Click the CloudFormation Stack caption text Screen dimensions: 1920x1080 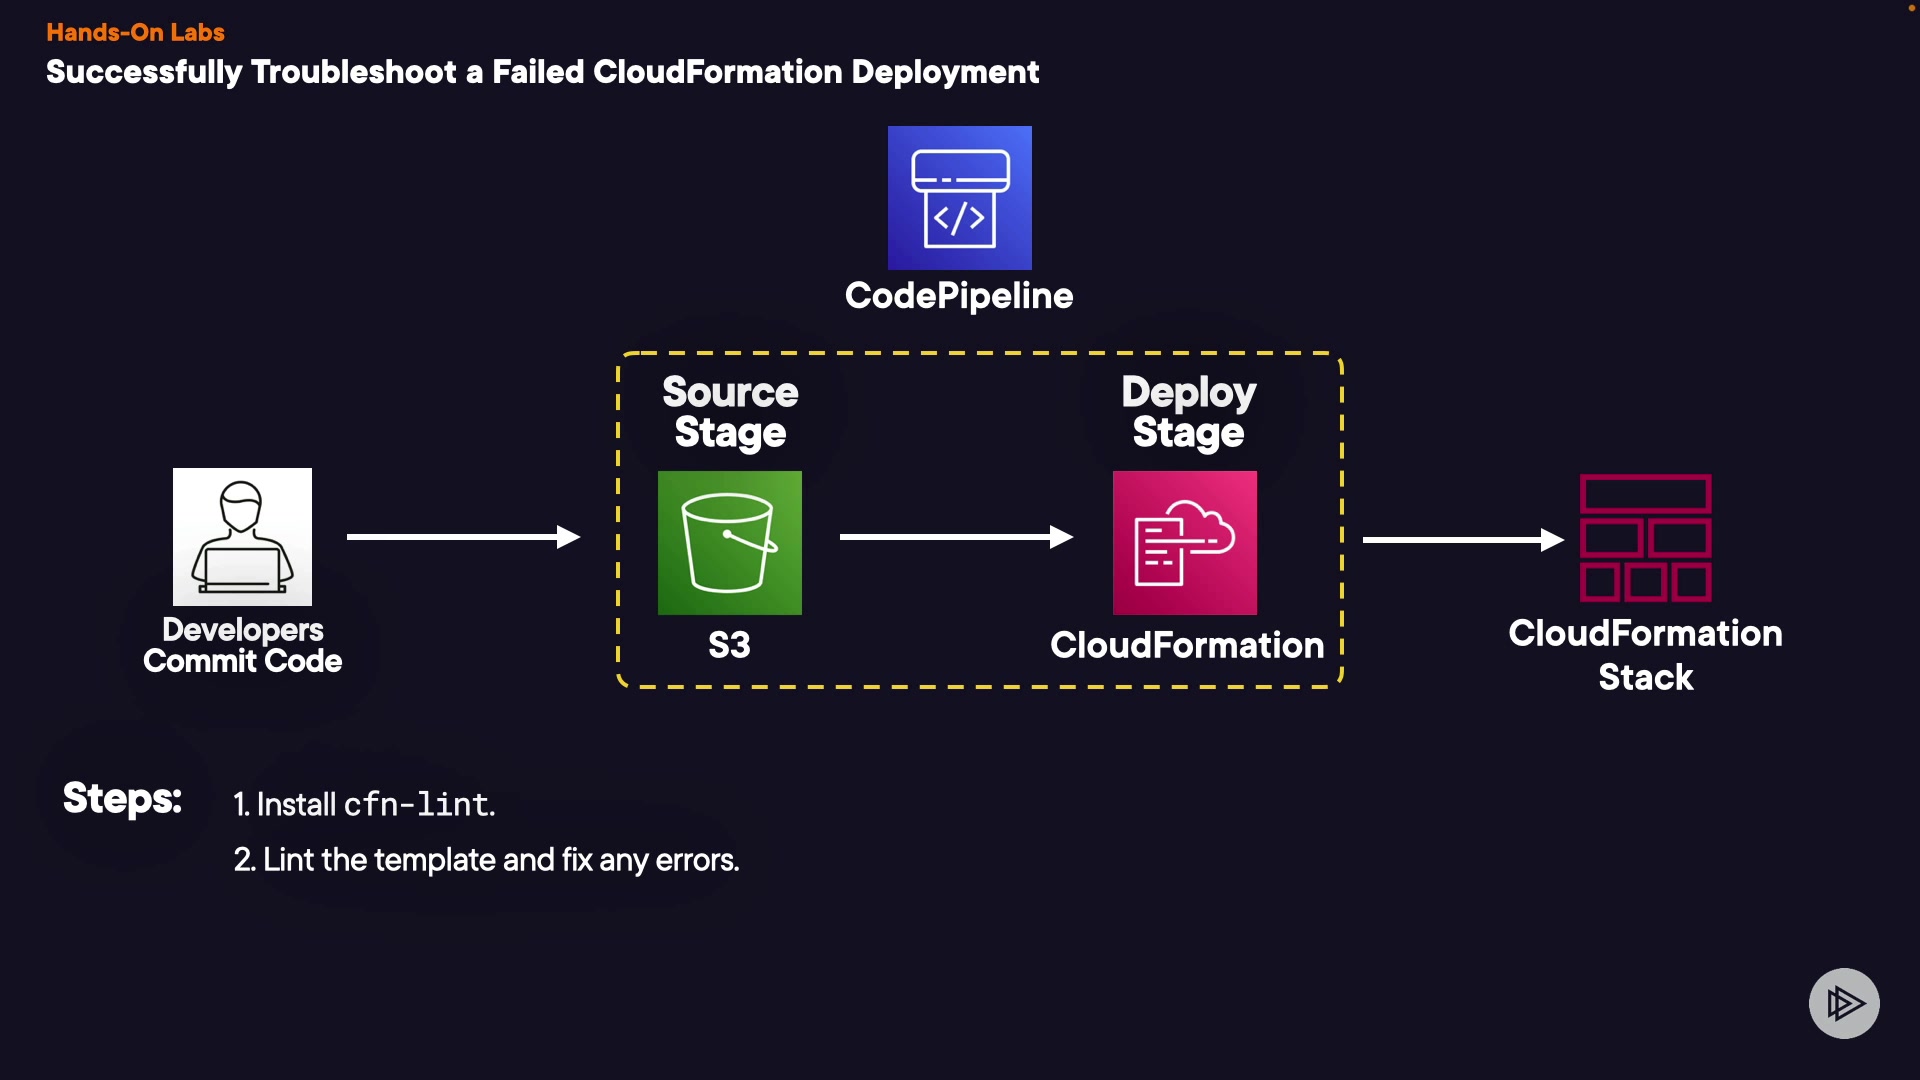click(x=1645, y=655)
